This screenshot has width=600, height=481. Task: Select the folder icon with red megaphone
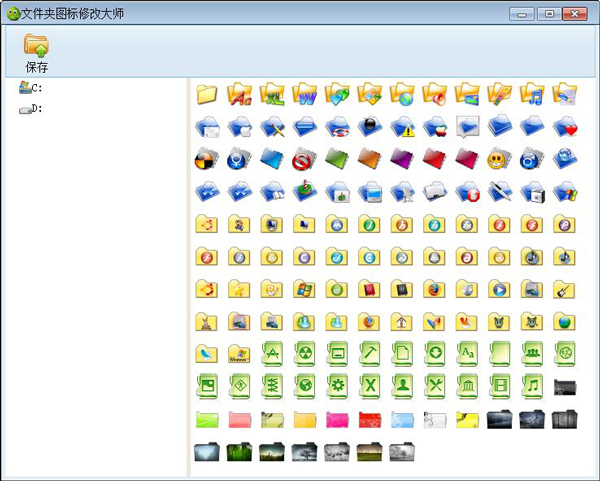click(x=434, y=94)
